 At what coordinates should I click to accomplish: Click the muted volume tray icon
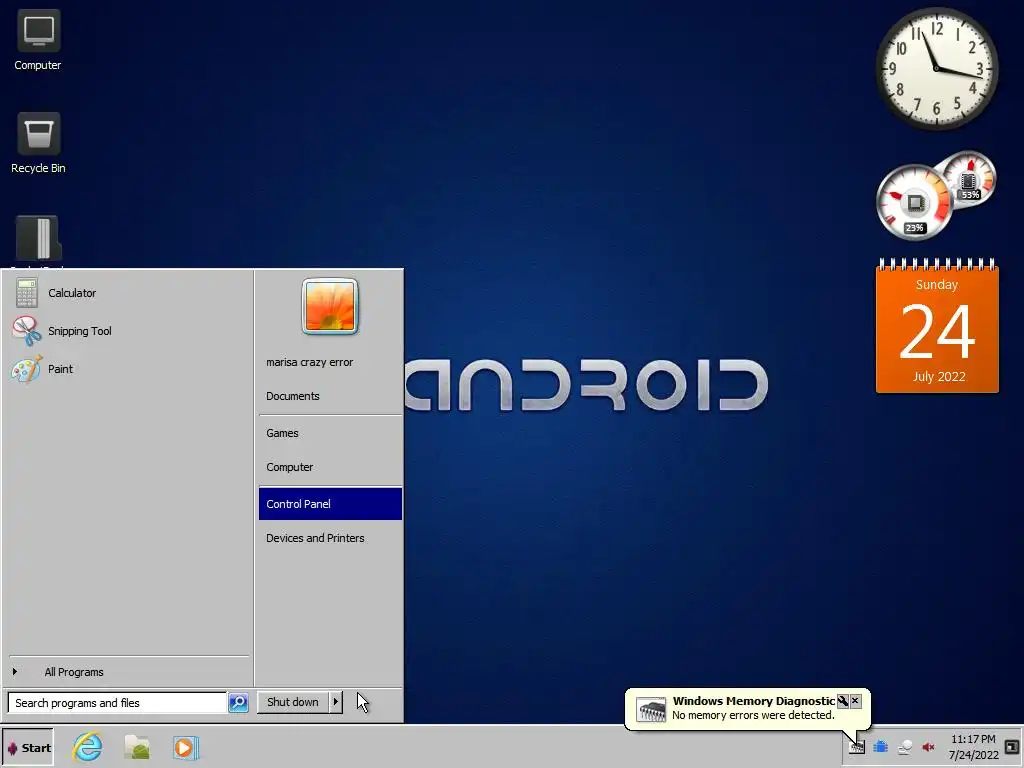[x=928, y=747]
